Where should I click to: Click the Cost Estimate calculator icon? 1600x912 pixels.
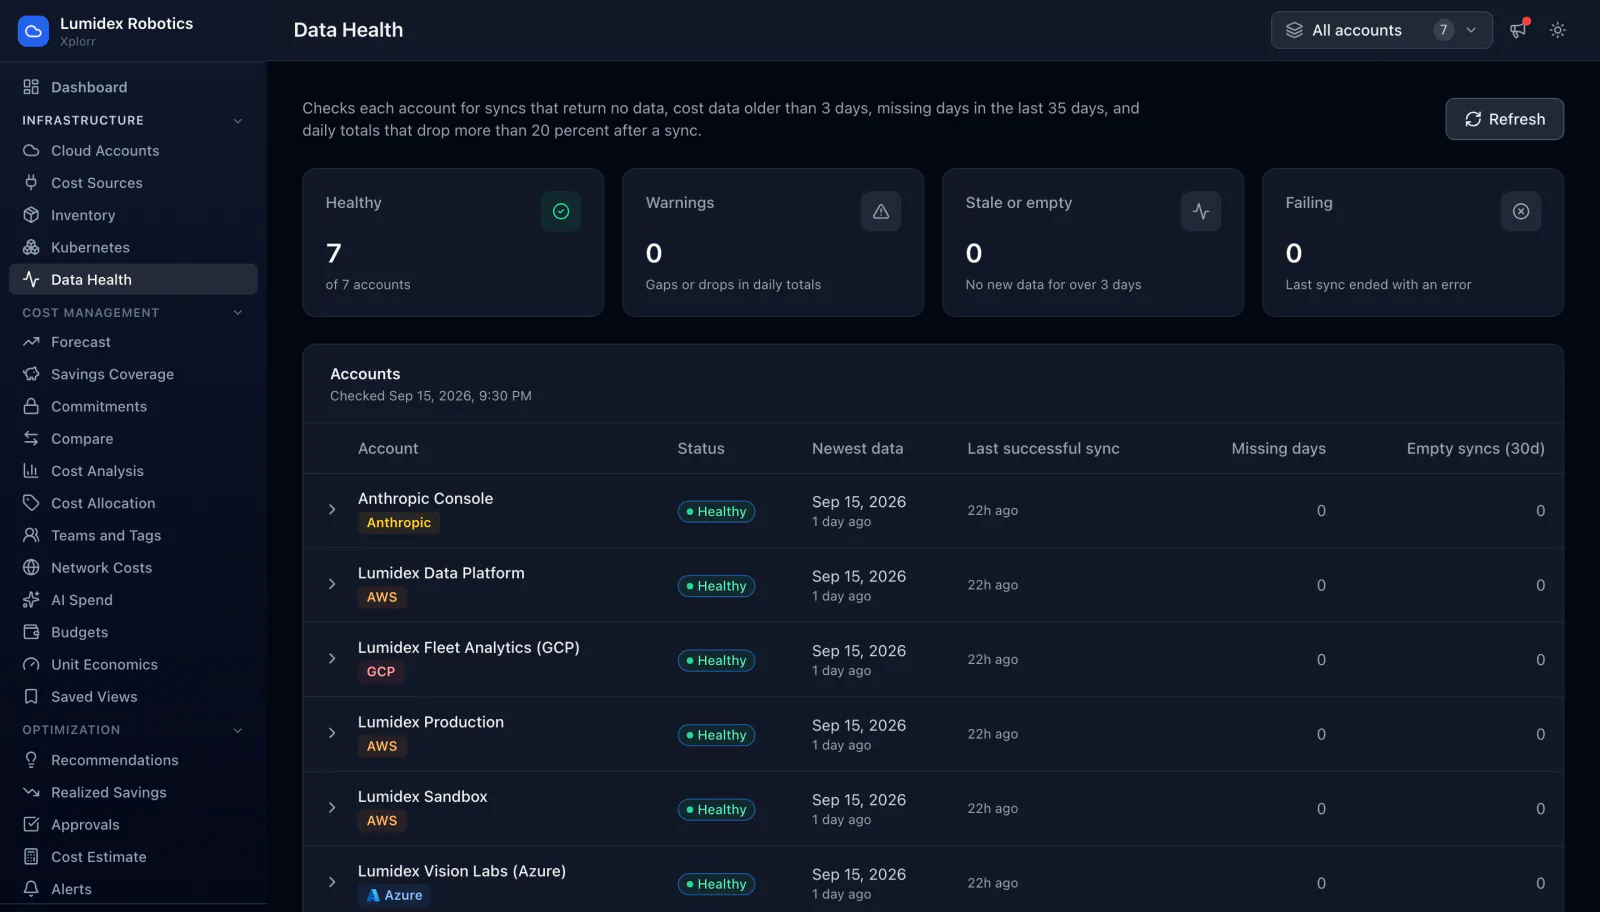31,857
